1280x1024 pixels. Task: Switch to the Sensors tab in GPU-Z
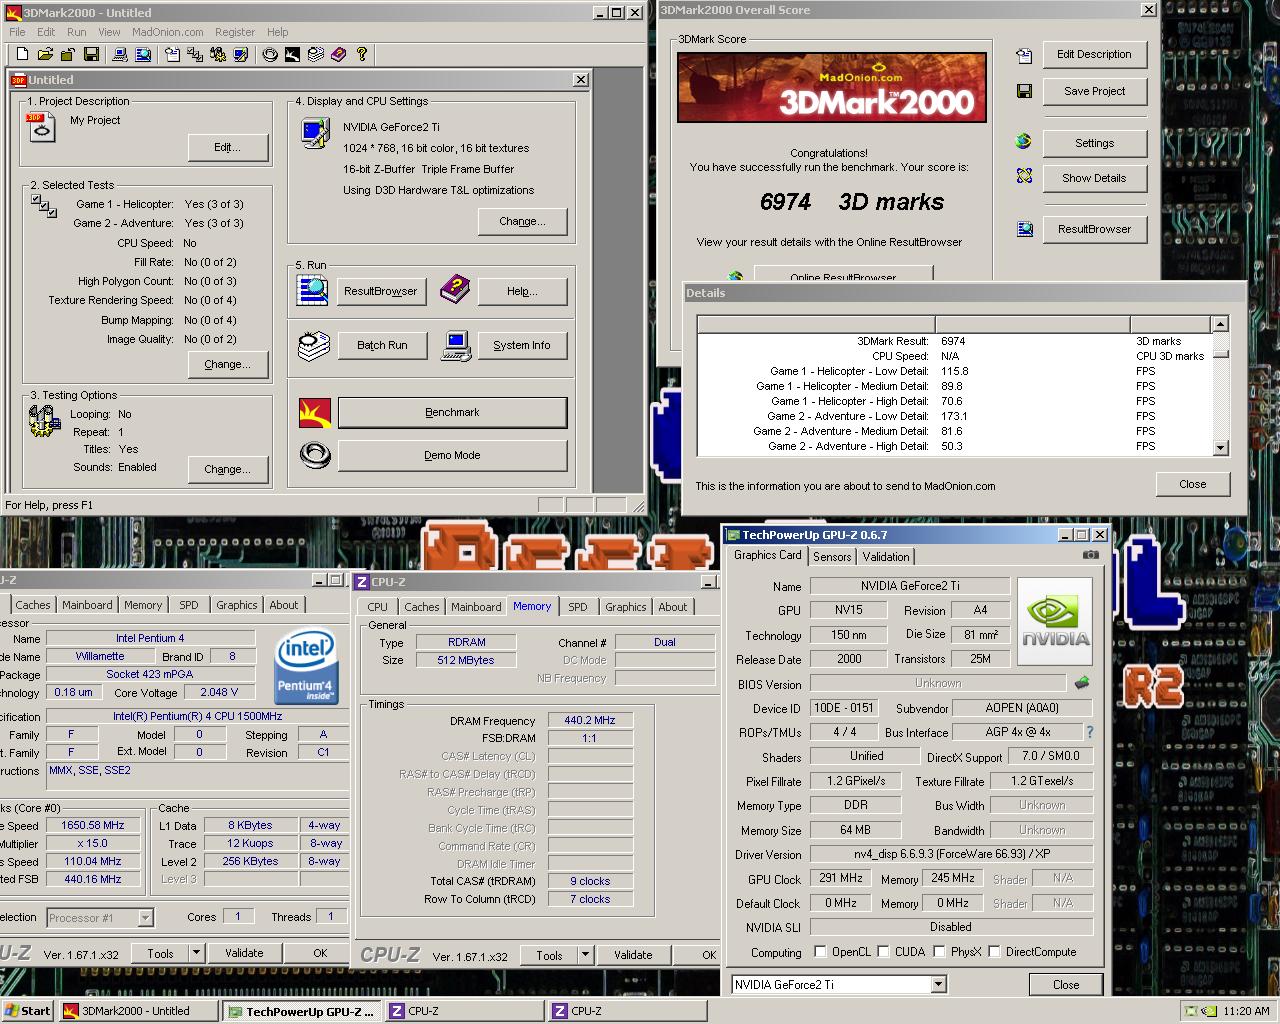832,557
